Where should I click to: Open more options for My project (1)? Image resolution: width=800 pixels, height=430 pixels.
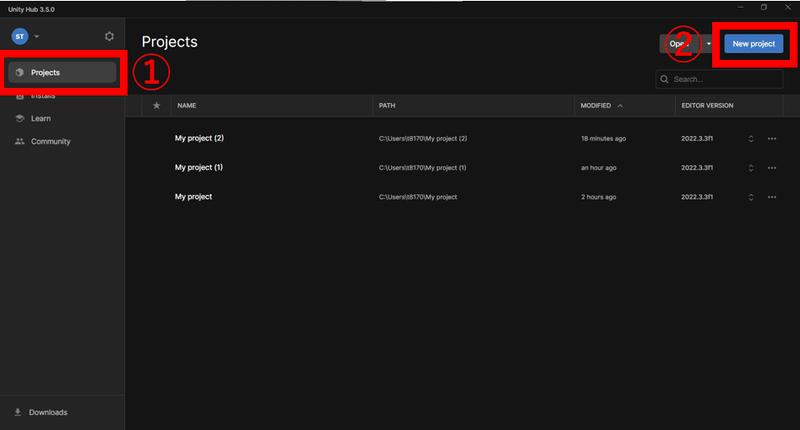(772, 168)
